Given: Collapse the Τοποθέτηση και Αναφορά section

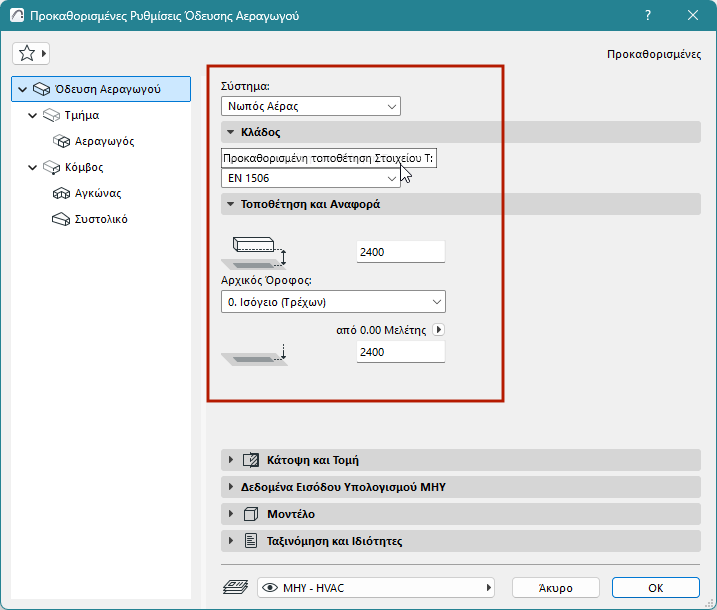Looking at the screenshot, I should click(230, 204).
